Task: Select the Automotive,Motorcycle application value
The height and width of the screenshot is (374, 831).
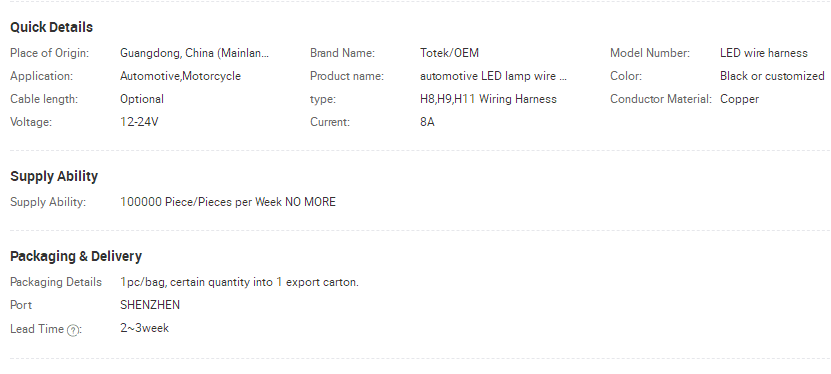Action: (180, 76)
